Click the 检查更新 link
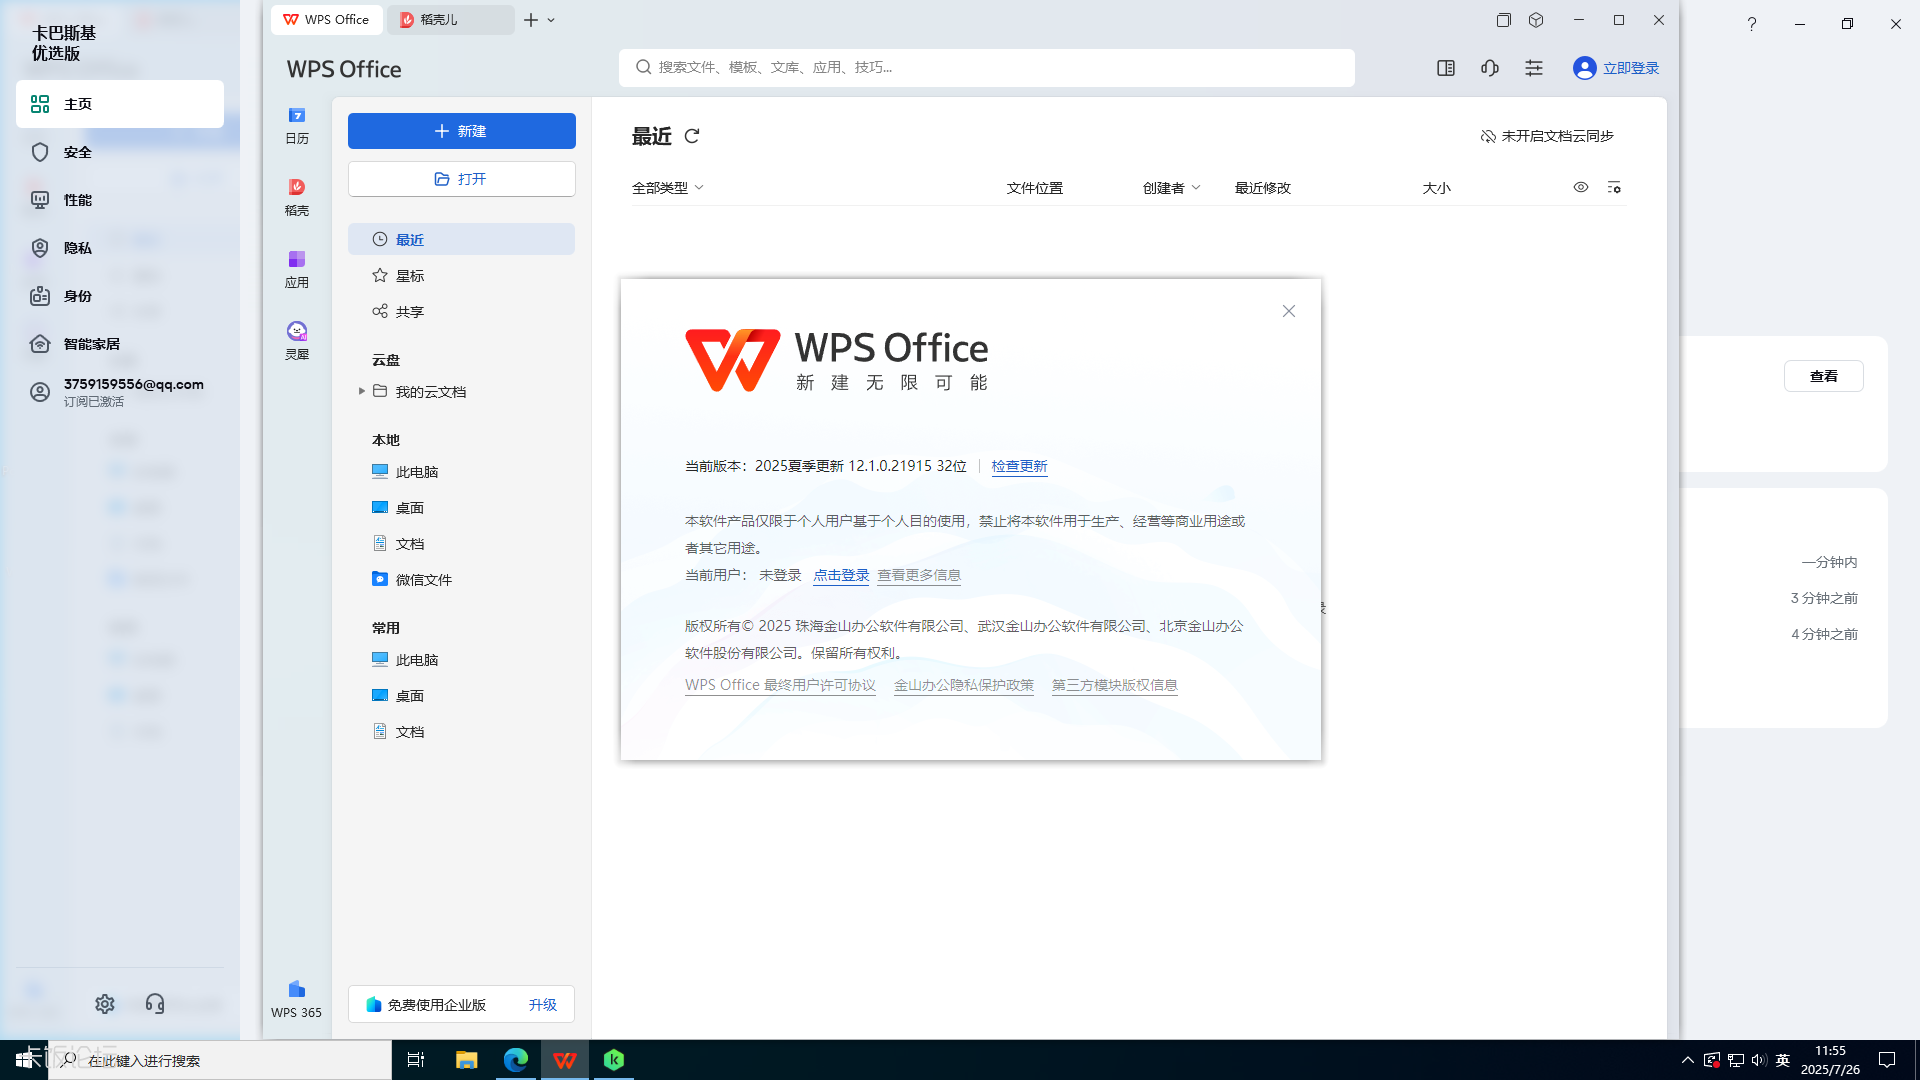The image size is (1920, 1080). pos(1019,466)
